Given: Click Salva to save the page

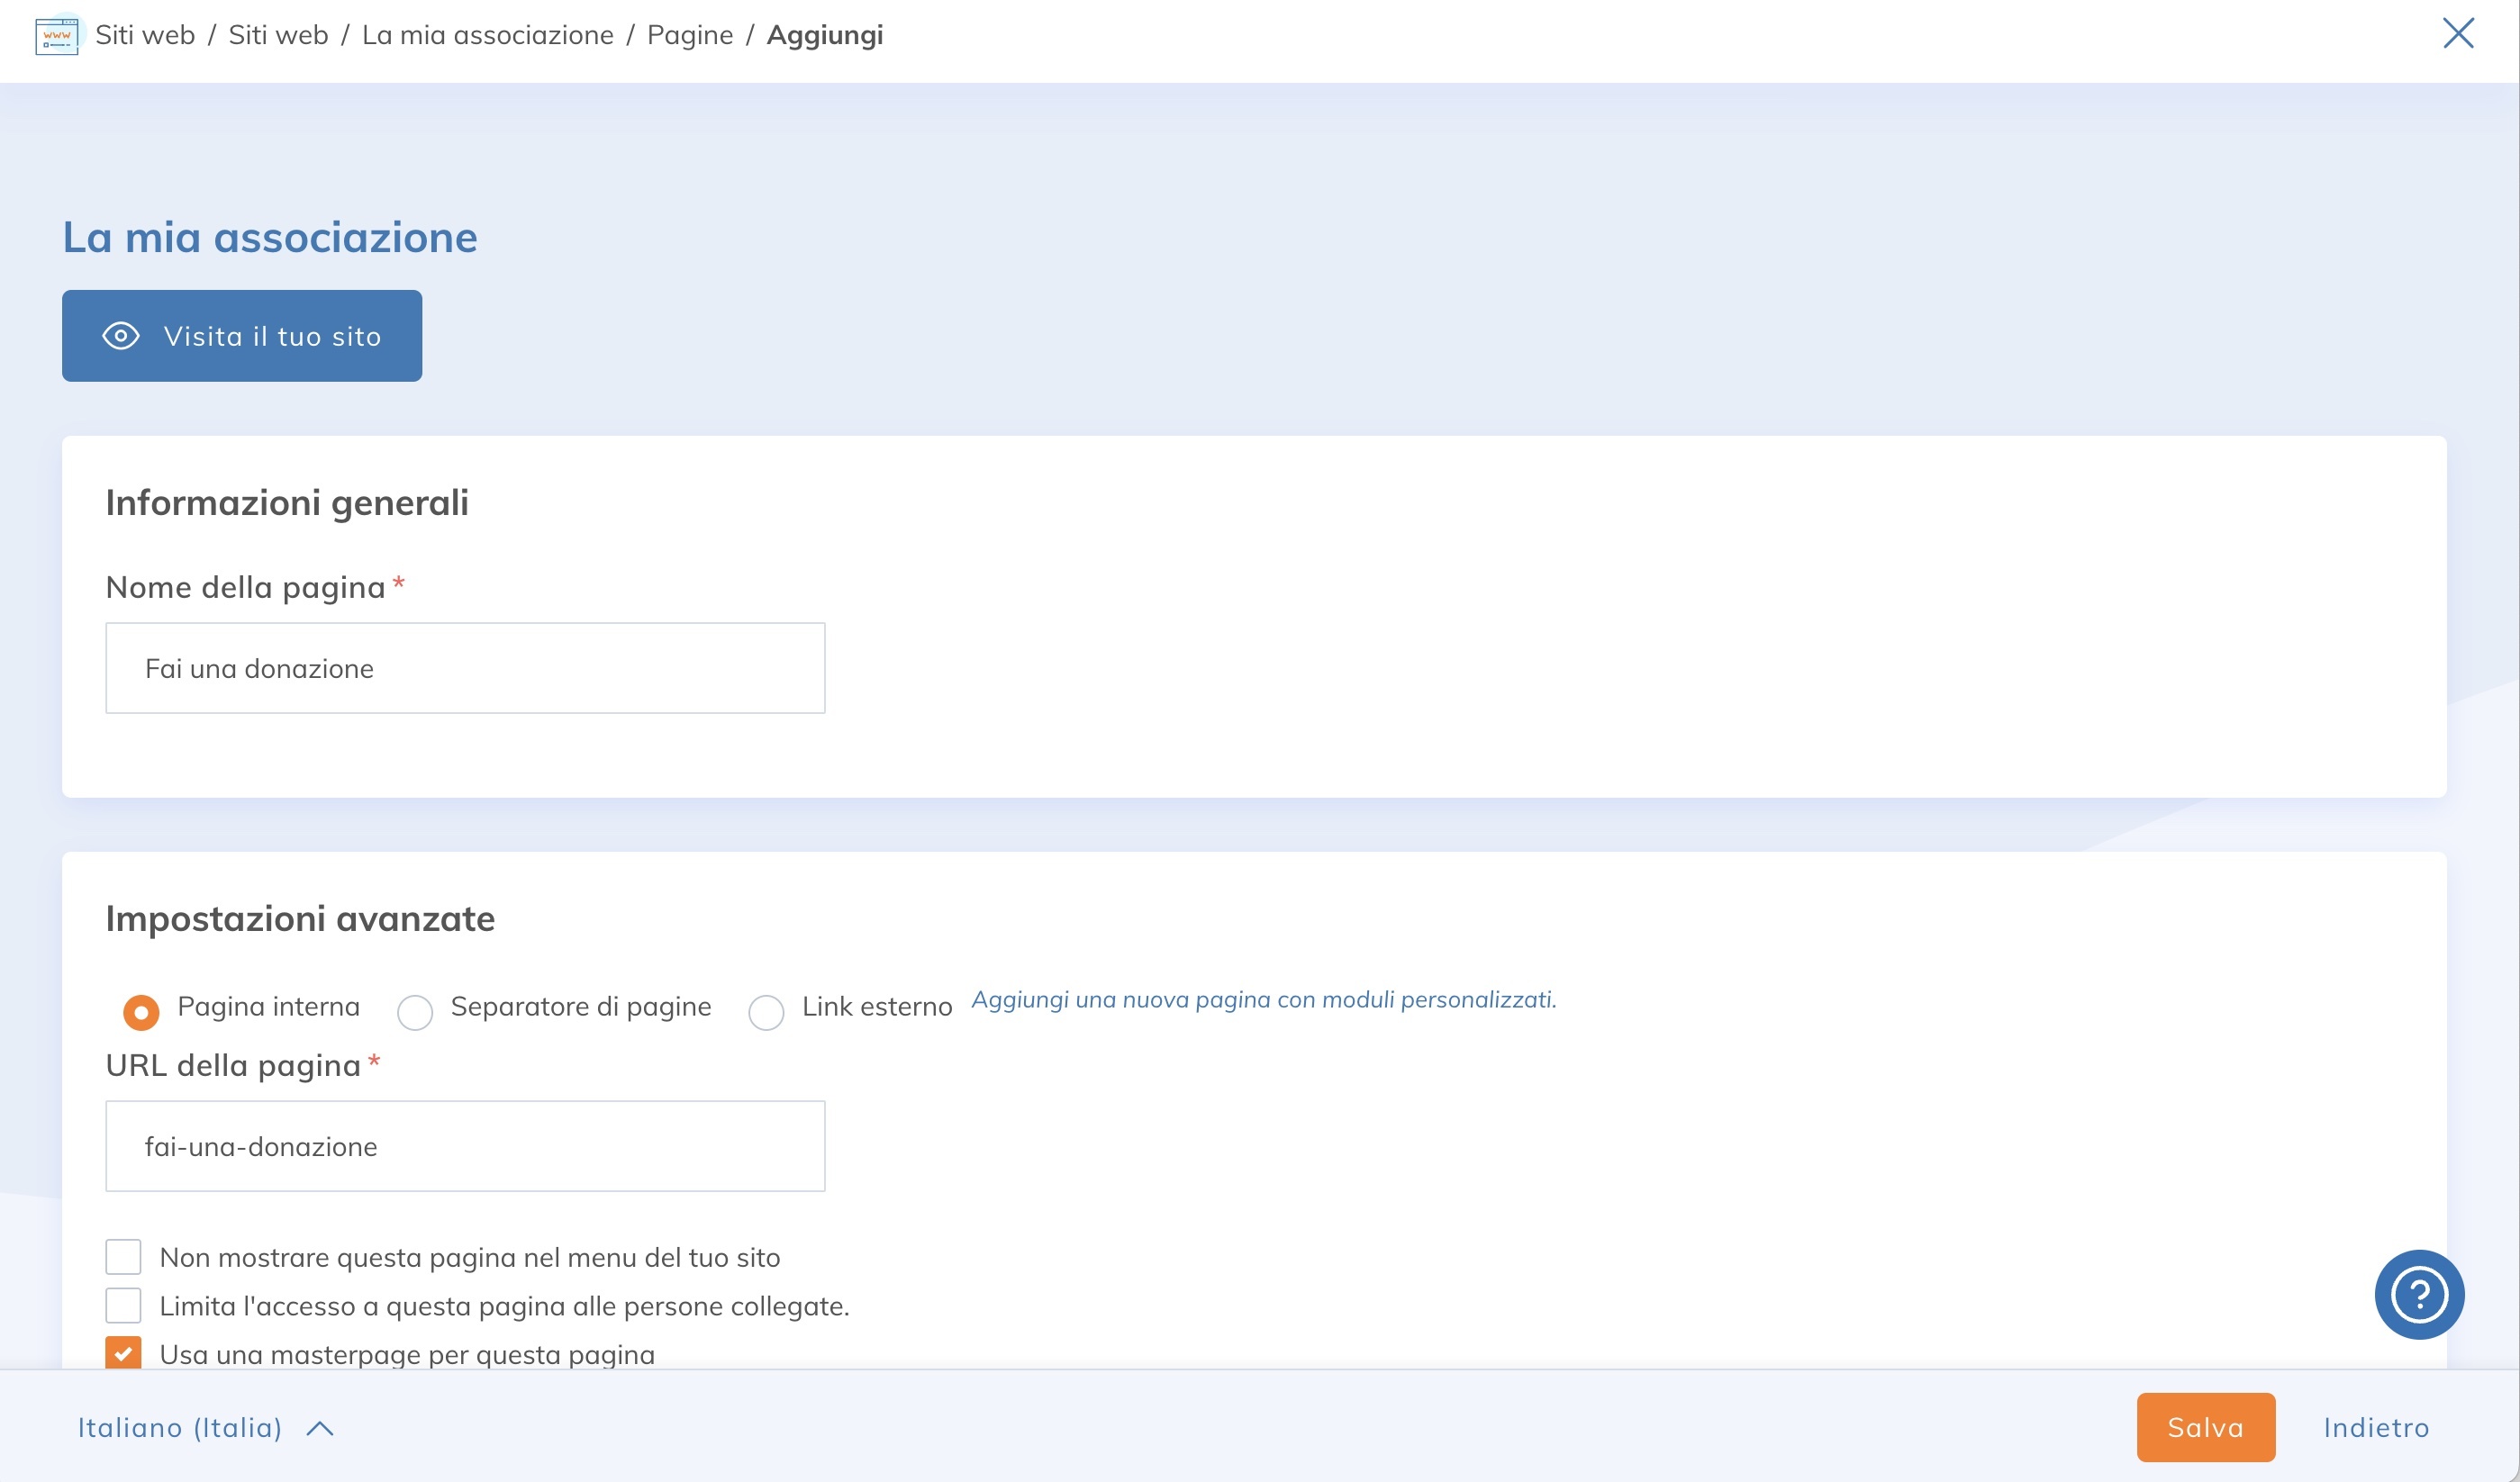Looking at the screenshot, I should (x=2204, y=1427).
